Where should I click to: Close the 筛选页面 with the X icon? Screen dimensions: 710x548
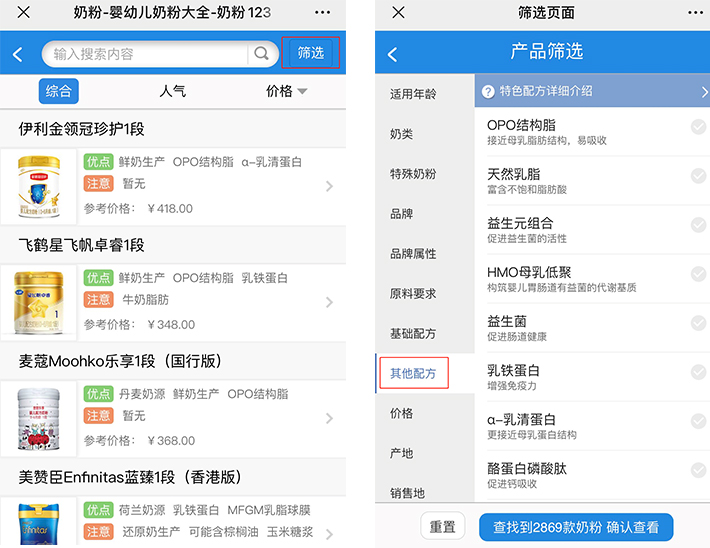(398, 12)
